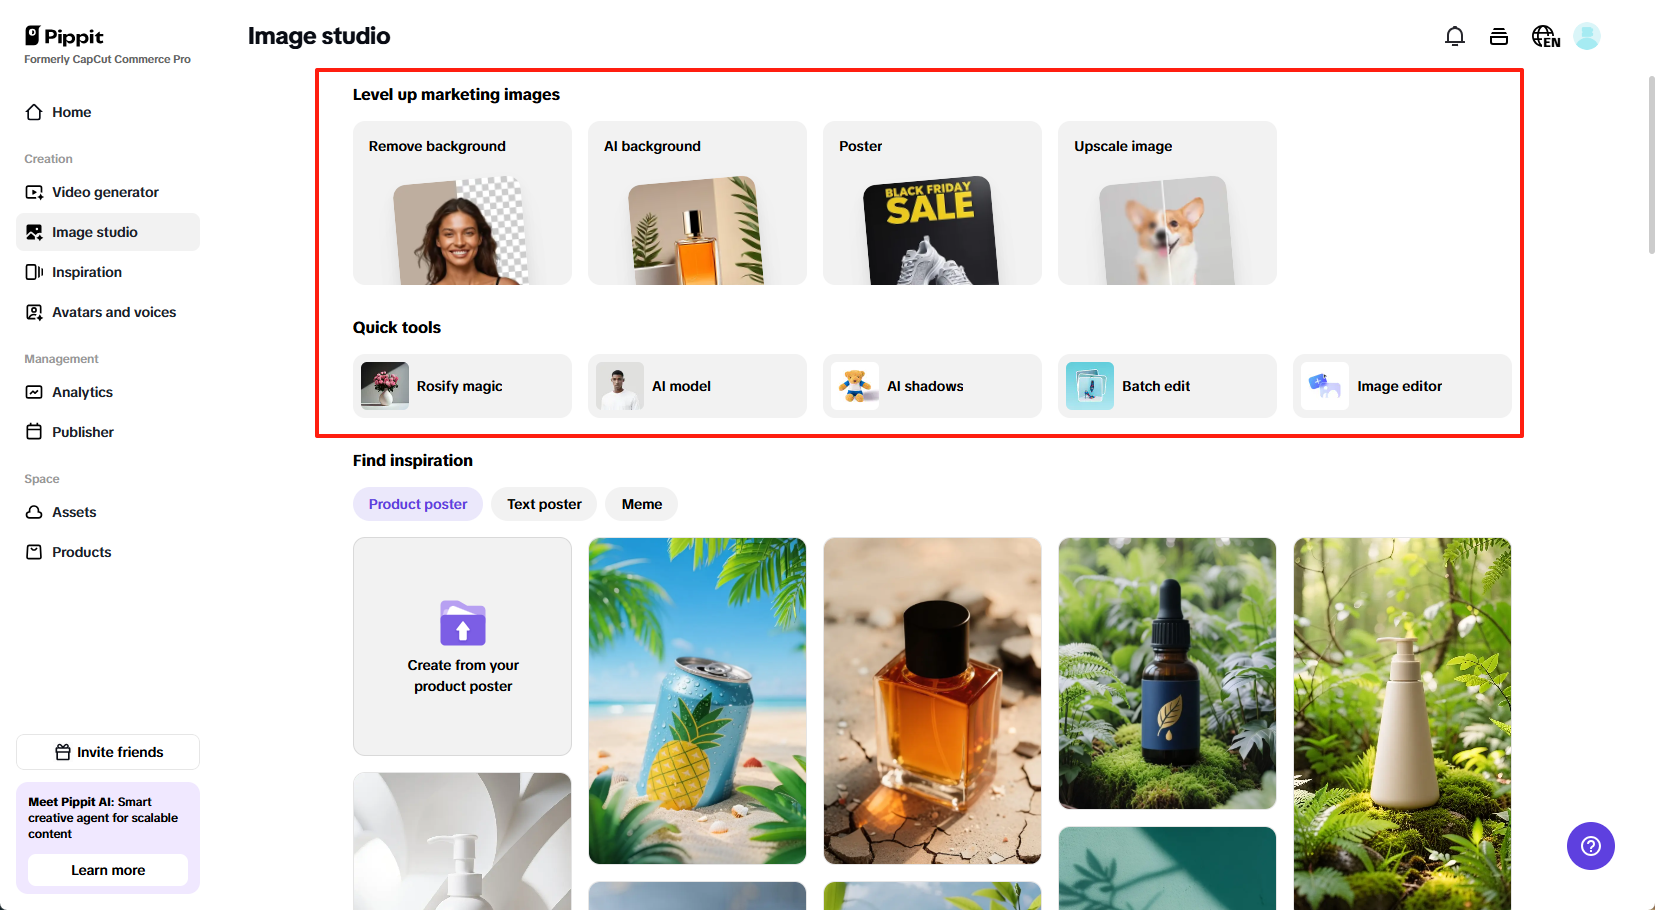Launch the Rosify magic quick tool
Screen dimensions: 1655x910
[x=462, y=386]
